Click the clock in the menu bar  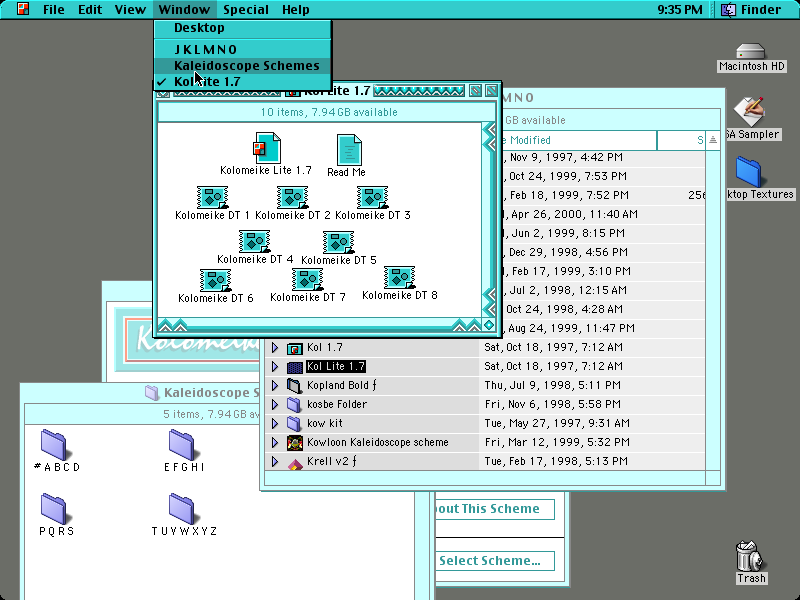[680, 9]
